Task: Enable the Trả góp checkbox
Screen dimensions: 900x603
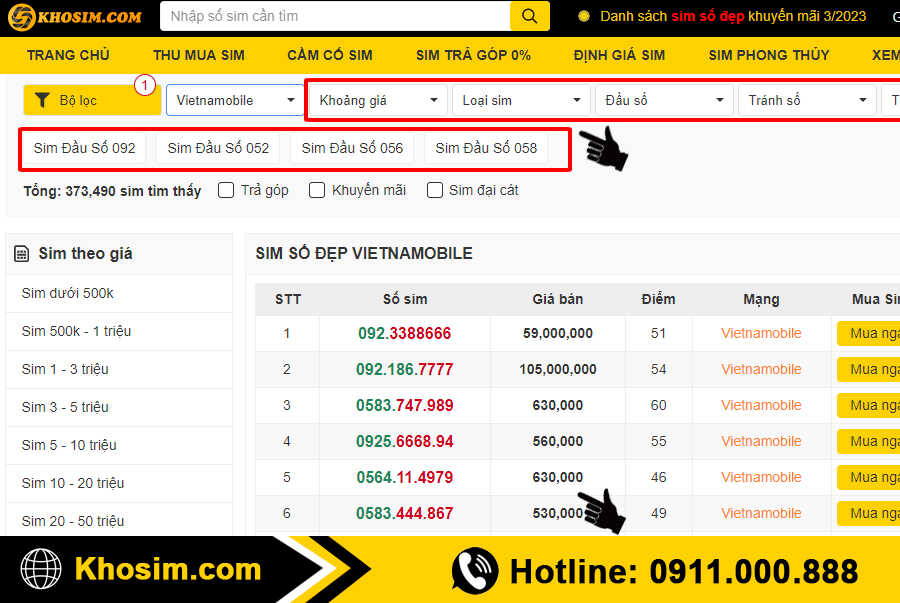Action: tap(226, 190)
